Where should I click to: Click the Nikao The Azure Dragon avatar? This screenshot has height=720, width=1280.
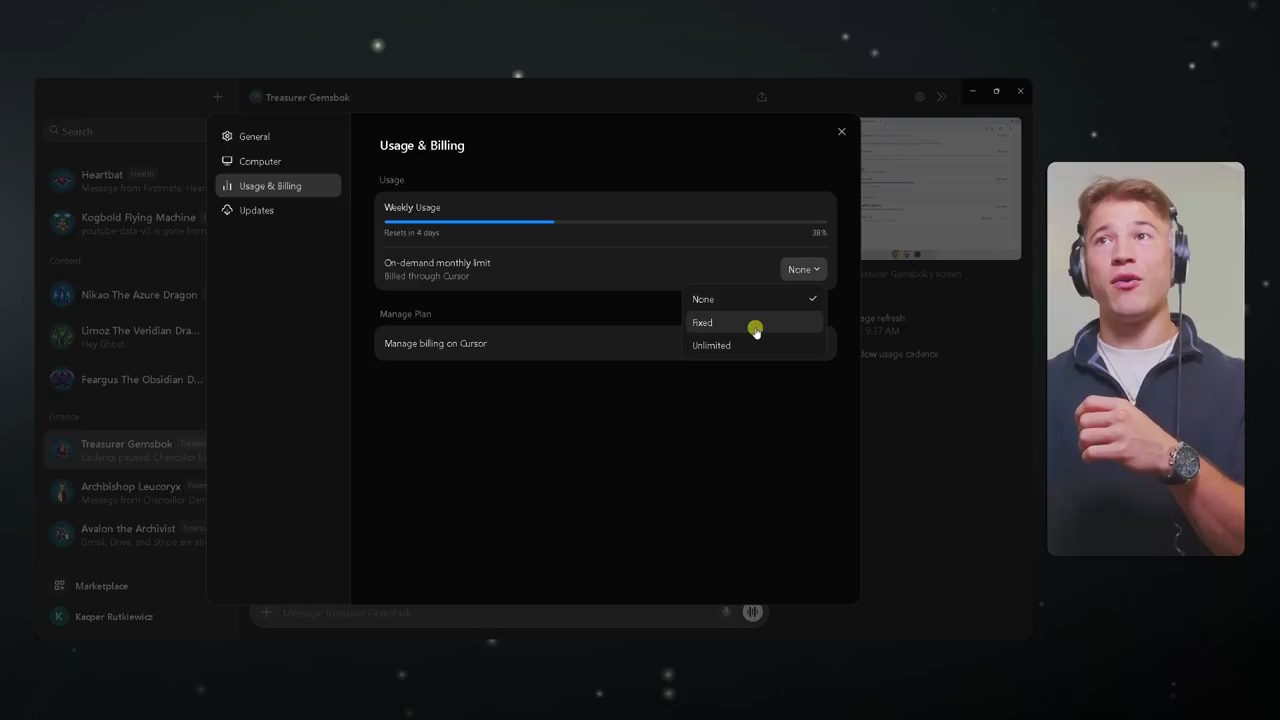click(x=63, y=295)
